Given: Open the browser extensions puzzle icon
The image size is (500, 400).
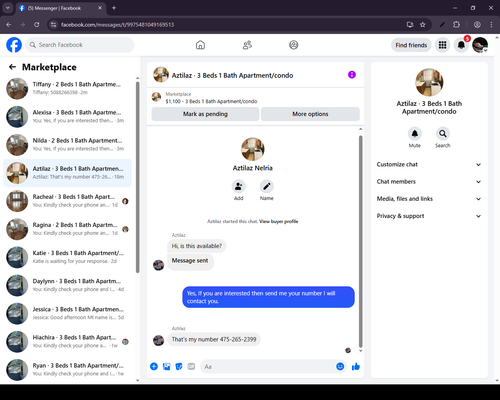Looking at the screenshot, I should pos(456,25).
